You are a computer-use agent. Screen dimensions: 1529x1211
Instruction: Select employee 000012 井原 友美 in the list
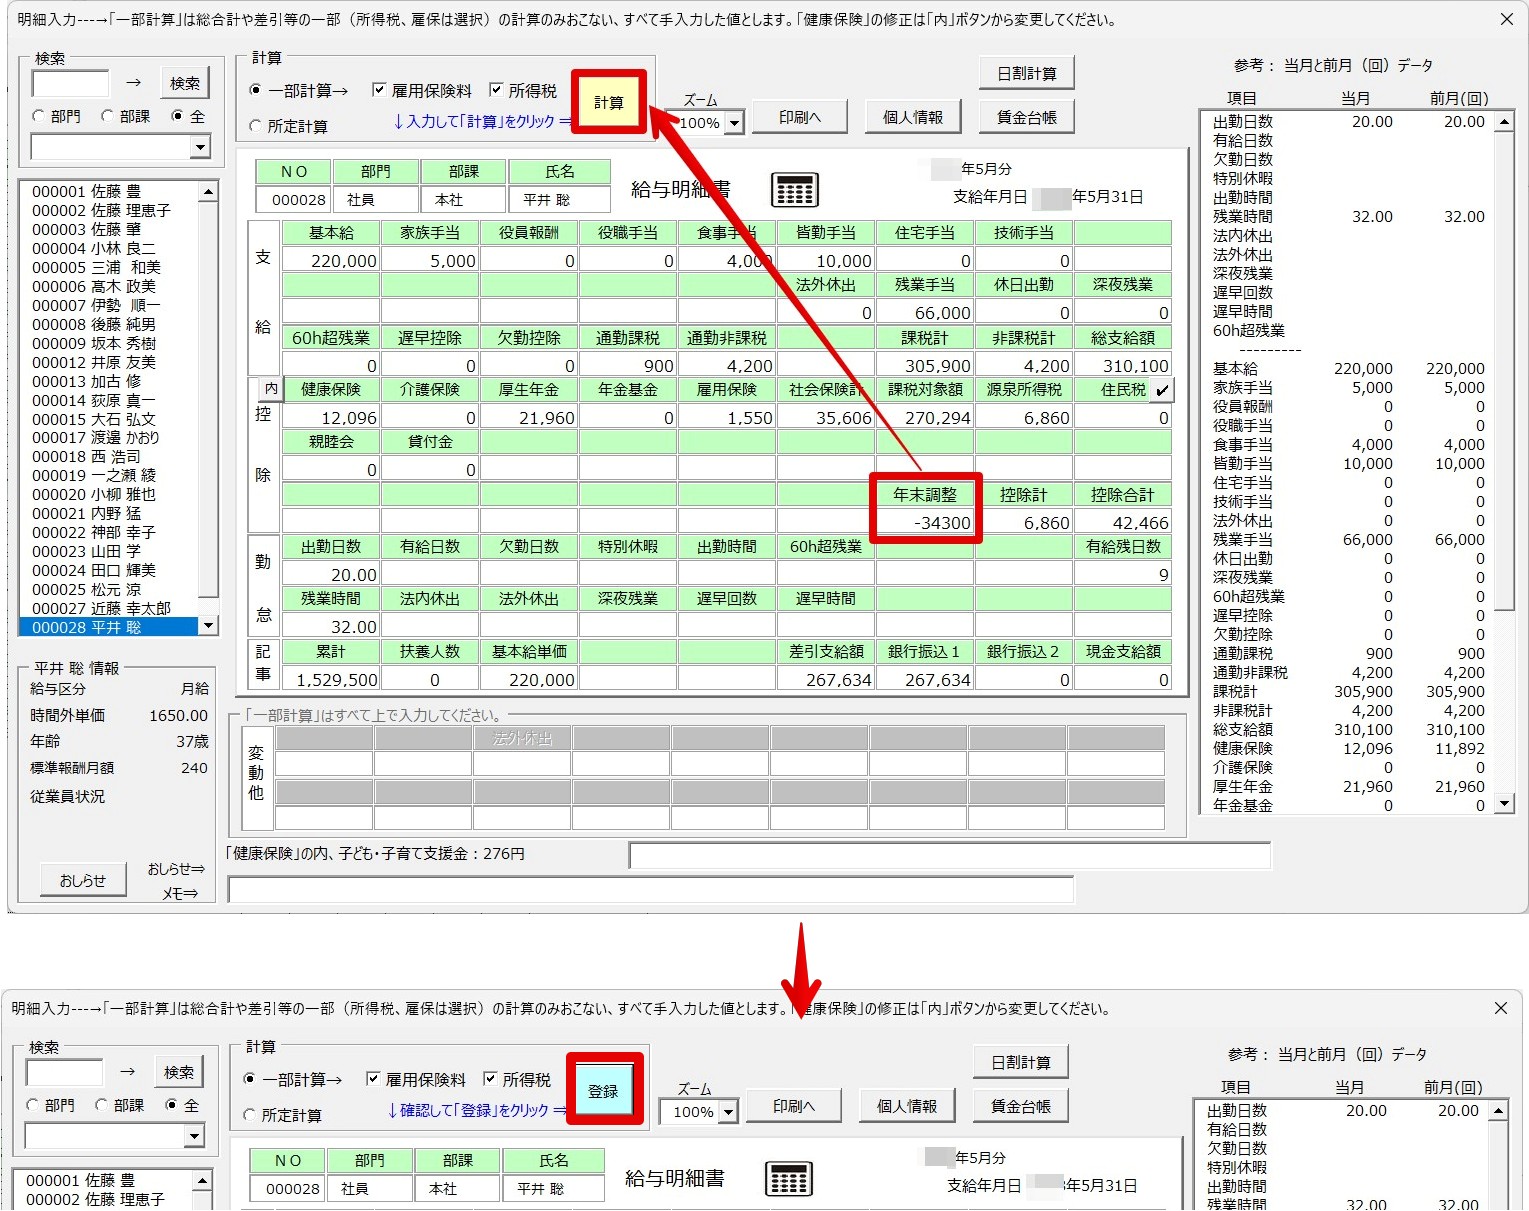pyautogui.click(x=108, y=362)
